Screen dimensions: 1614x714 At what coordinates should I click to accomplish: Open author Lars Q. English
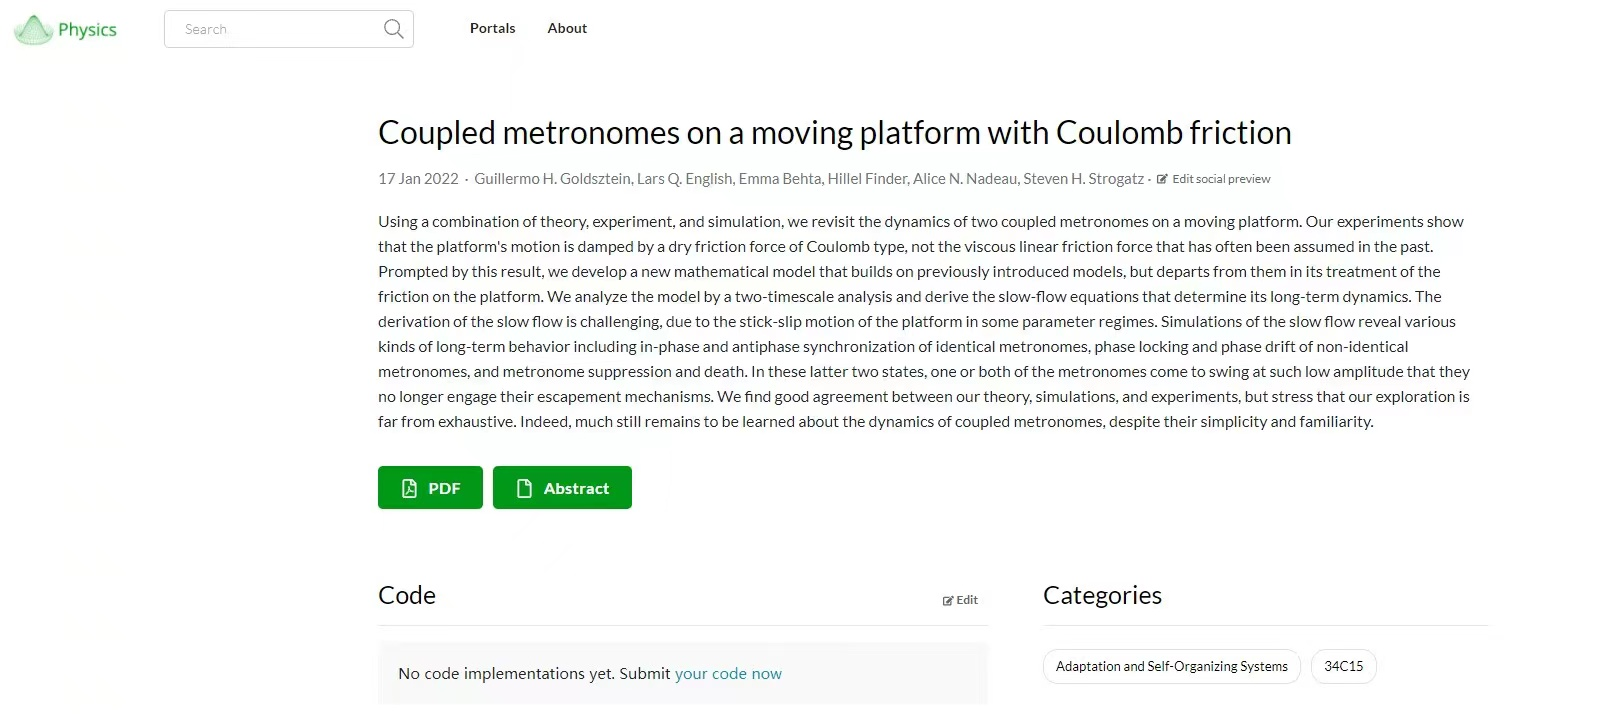(x=685, y=179)
